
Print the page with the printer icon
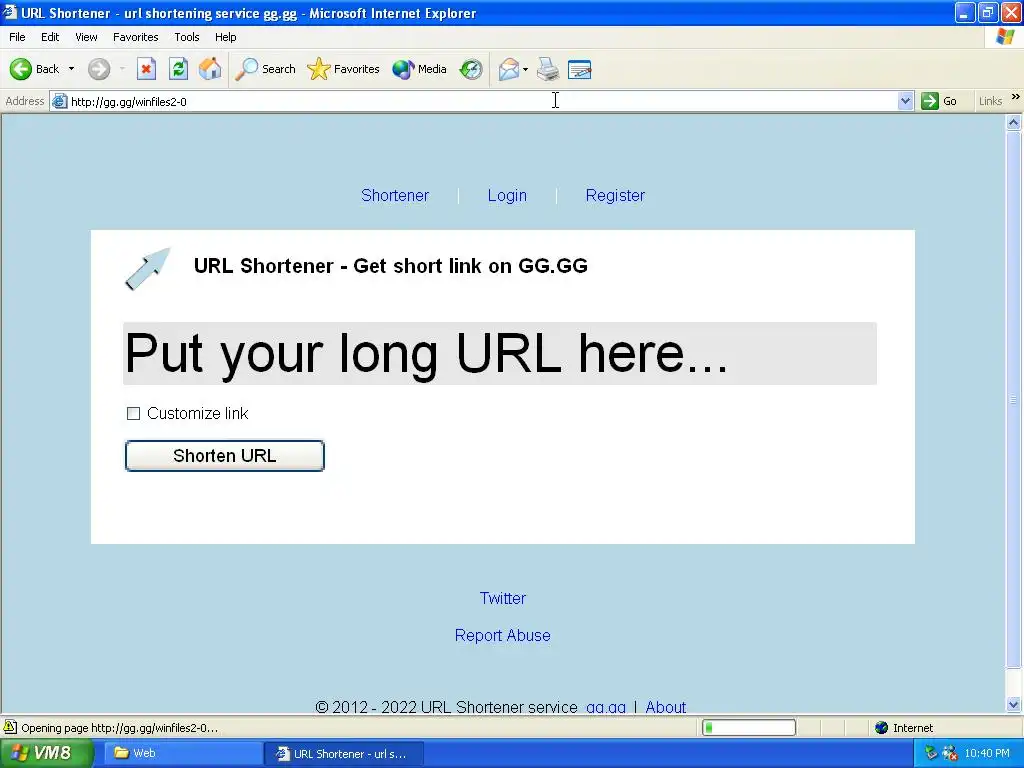point(548,69)
